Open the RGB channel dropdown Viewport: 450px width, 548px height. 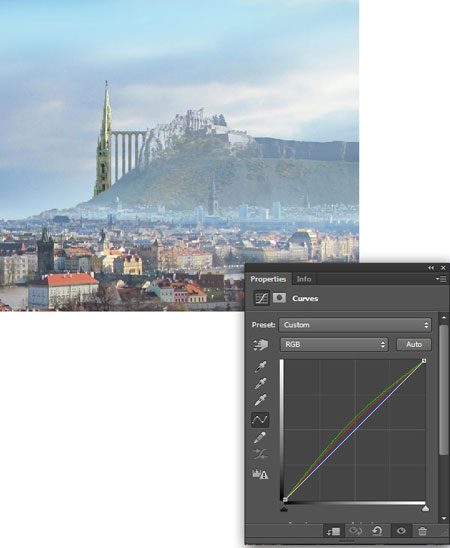click(334, 345)
